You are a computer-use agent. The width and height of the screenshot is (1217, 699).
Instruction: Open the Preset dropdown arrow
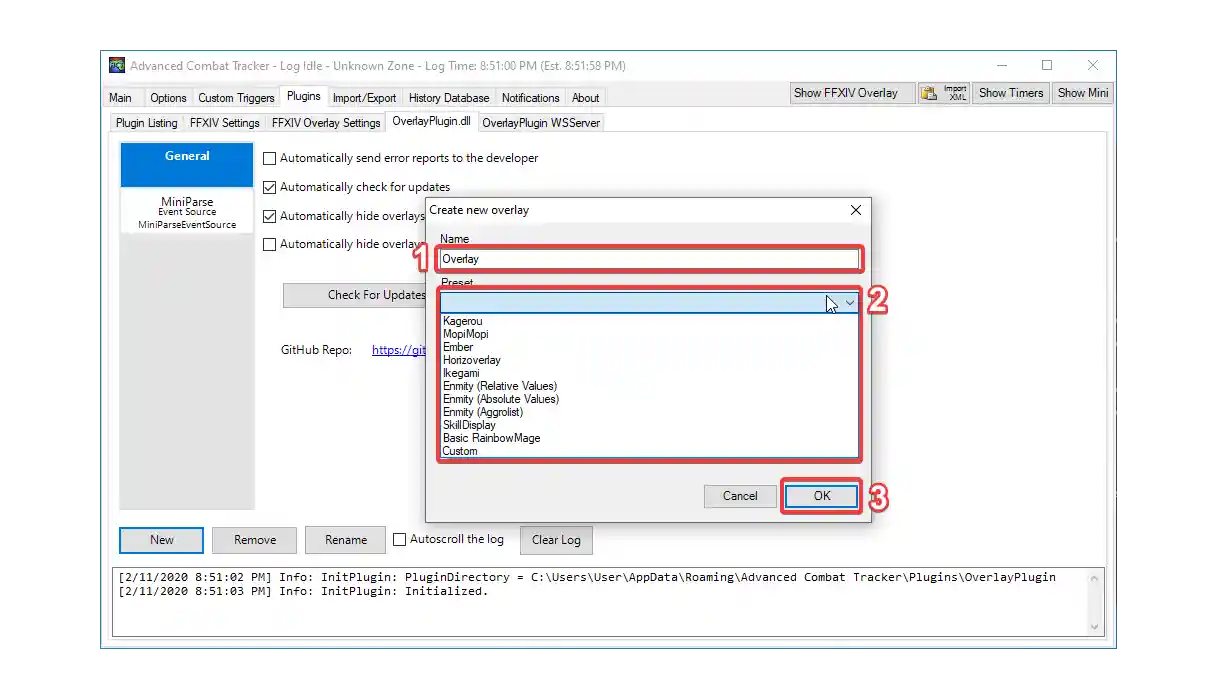[849, 302]
